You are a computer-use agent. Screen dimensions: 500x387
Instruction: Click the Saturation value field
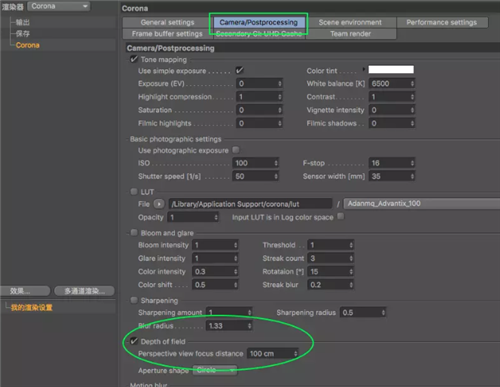click(259, 110)
